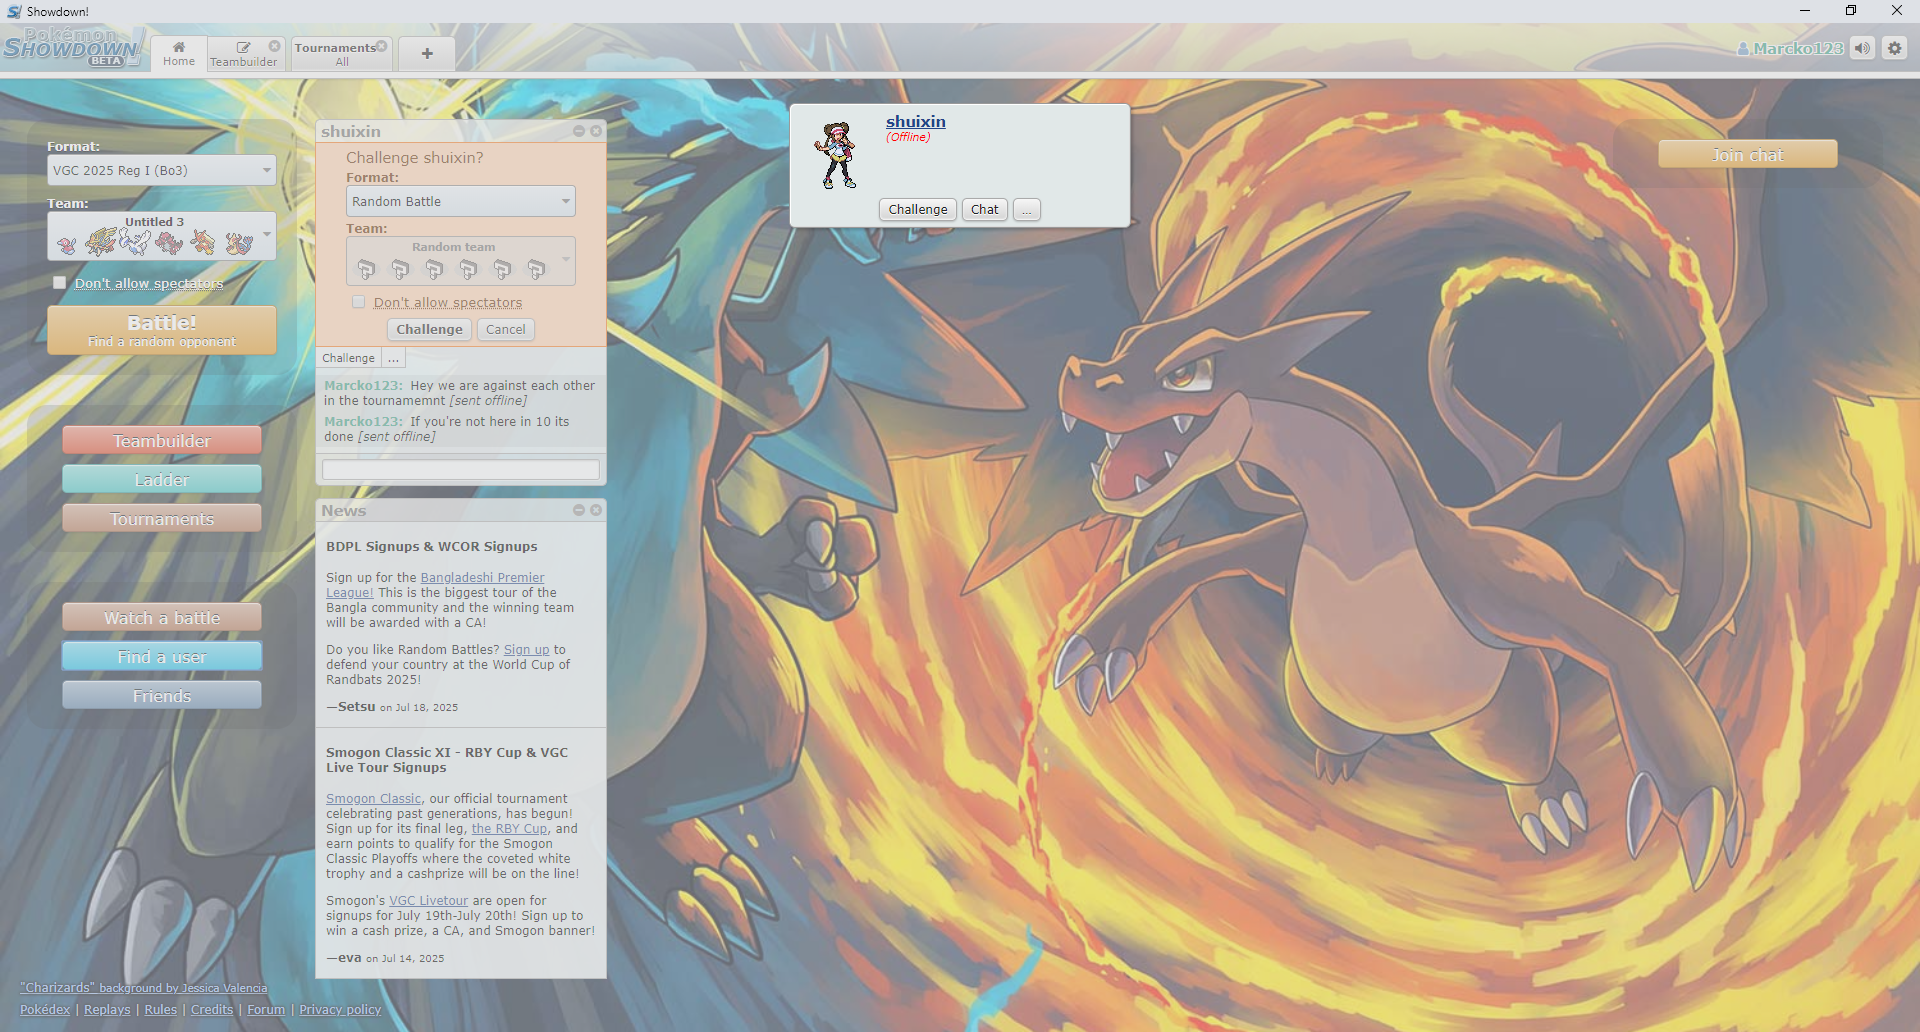Click Join chat
The image size is (1920, 1032).
tap(1747, 155)
